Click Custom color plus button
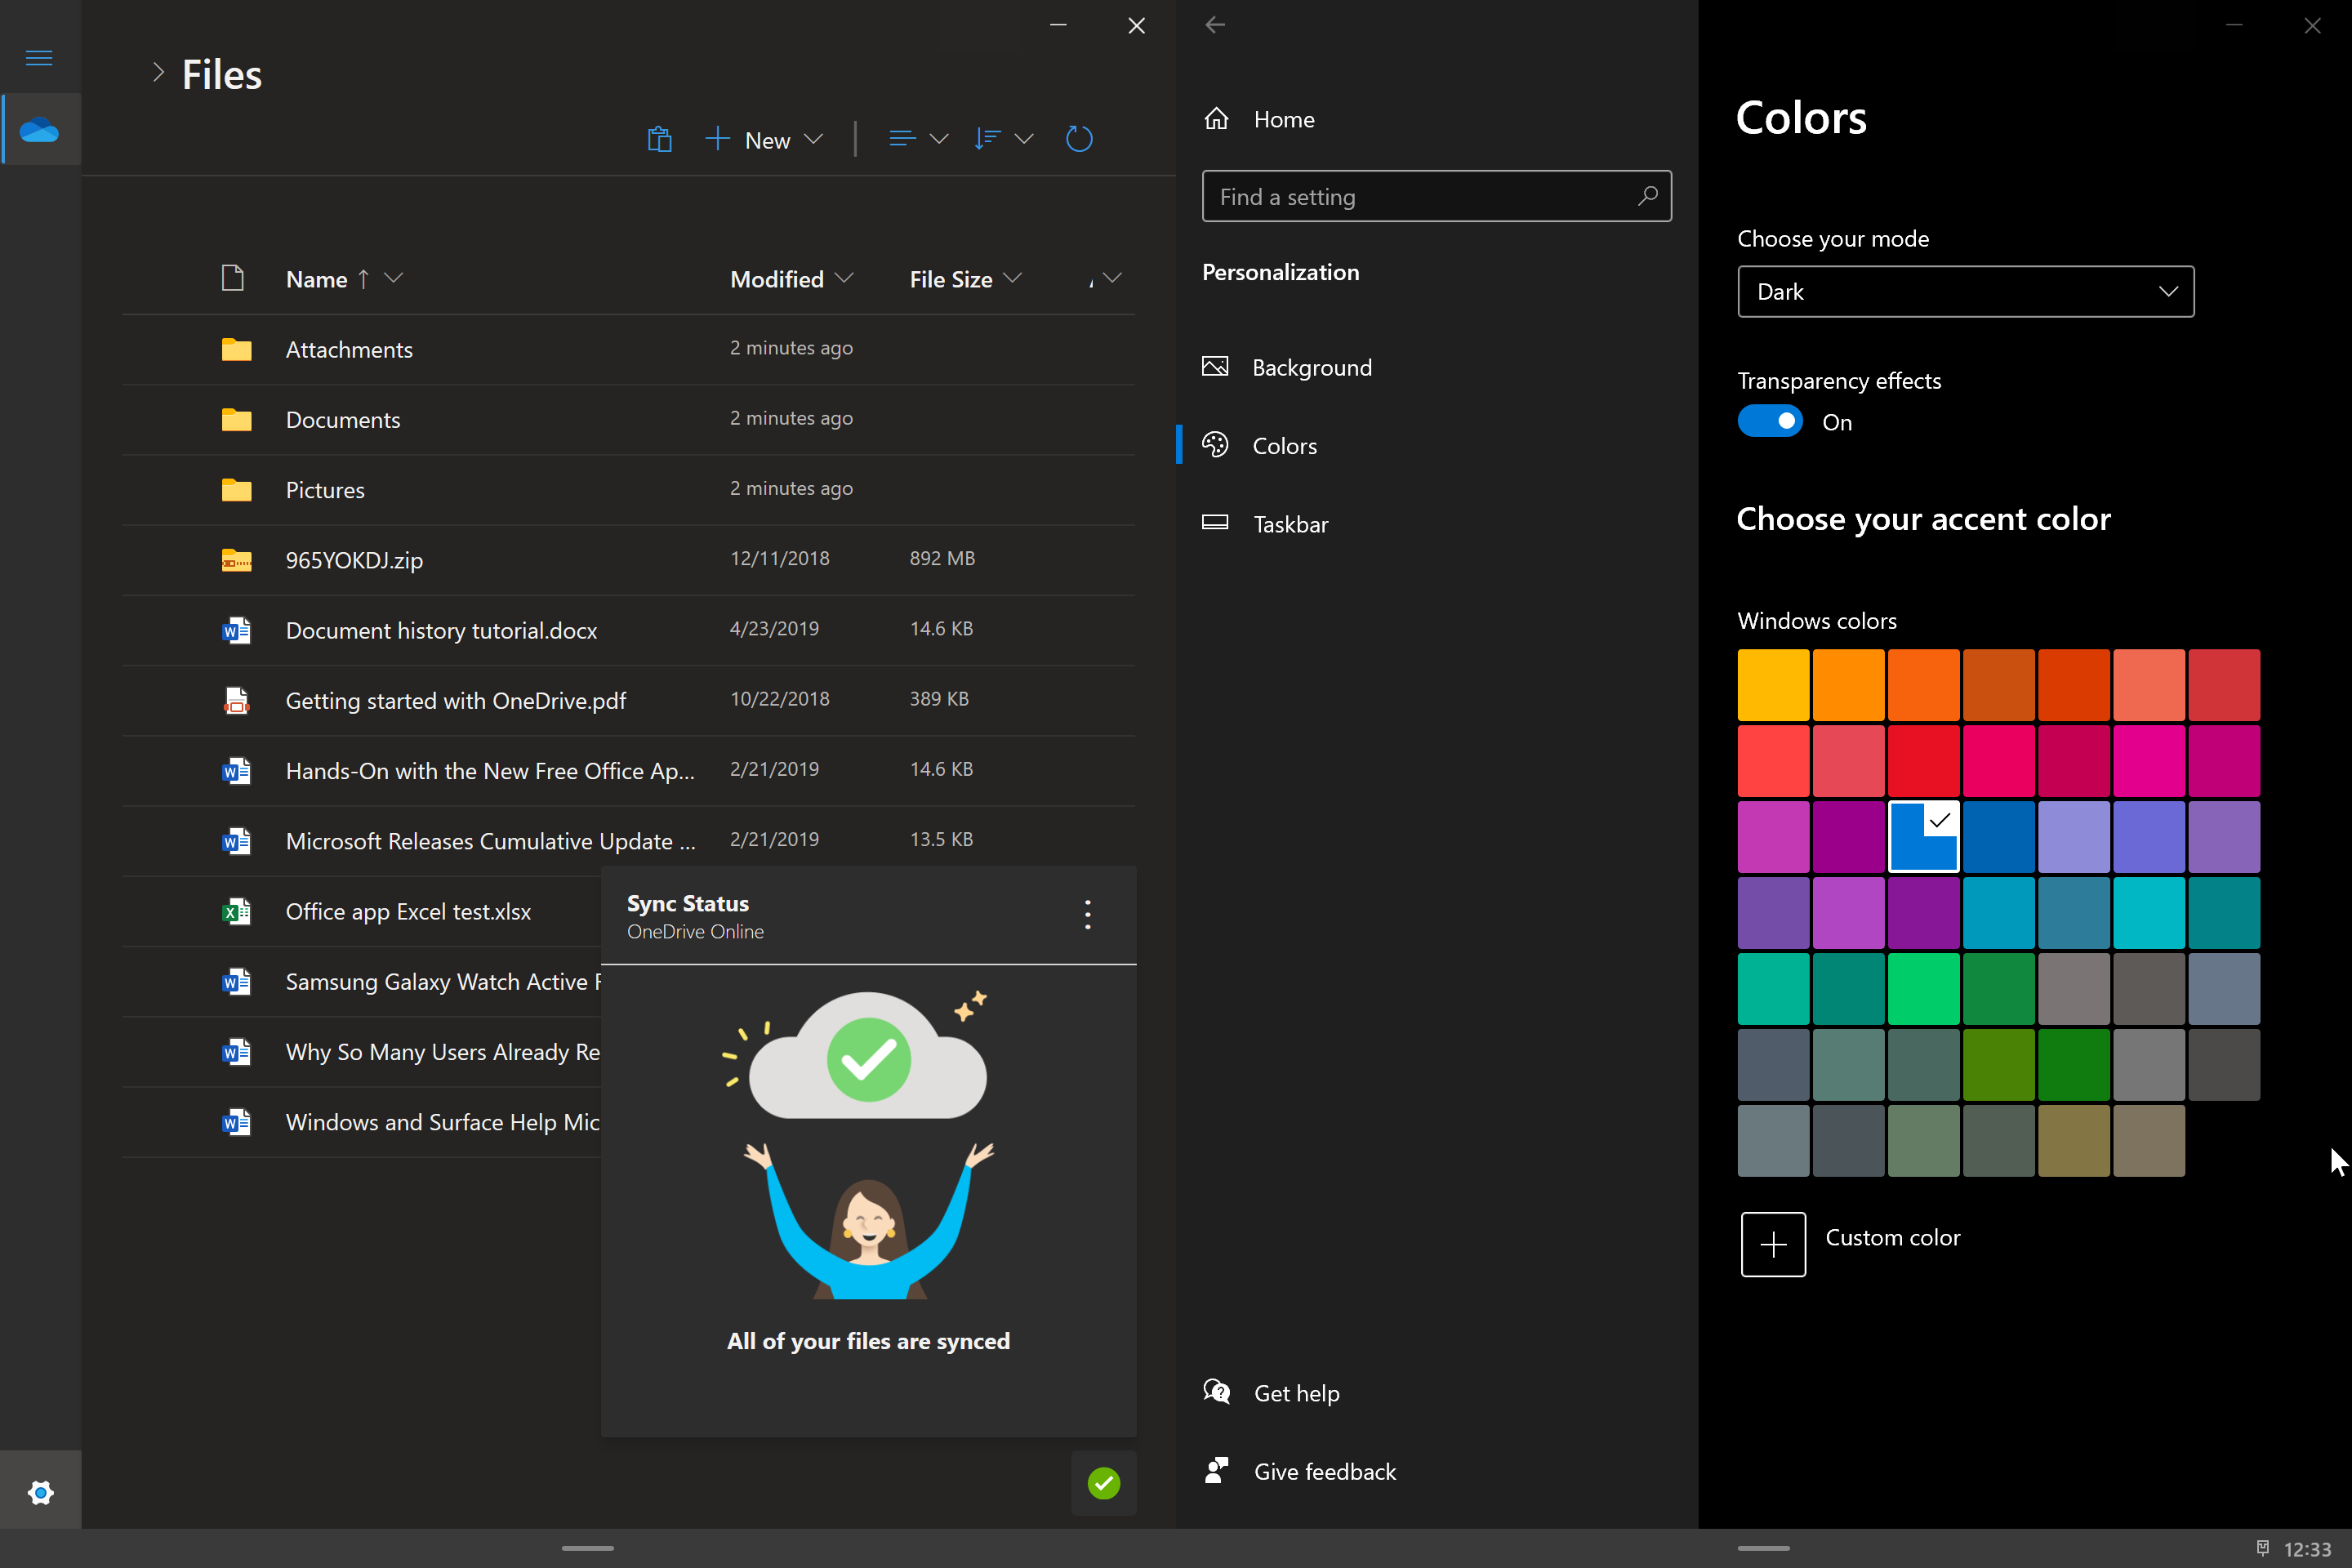 pos(1775,1242)
